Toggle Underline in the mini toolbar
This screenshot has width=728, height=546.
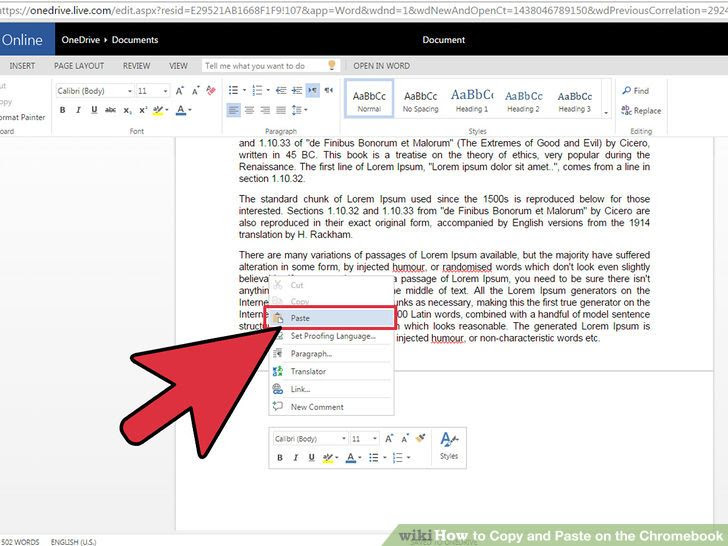(x=312, y=458)
